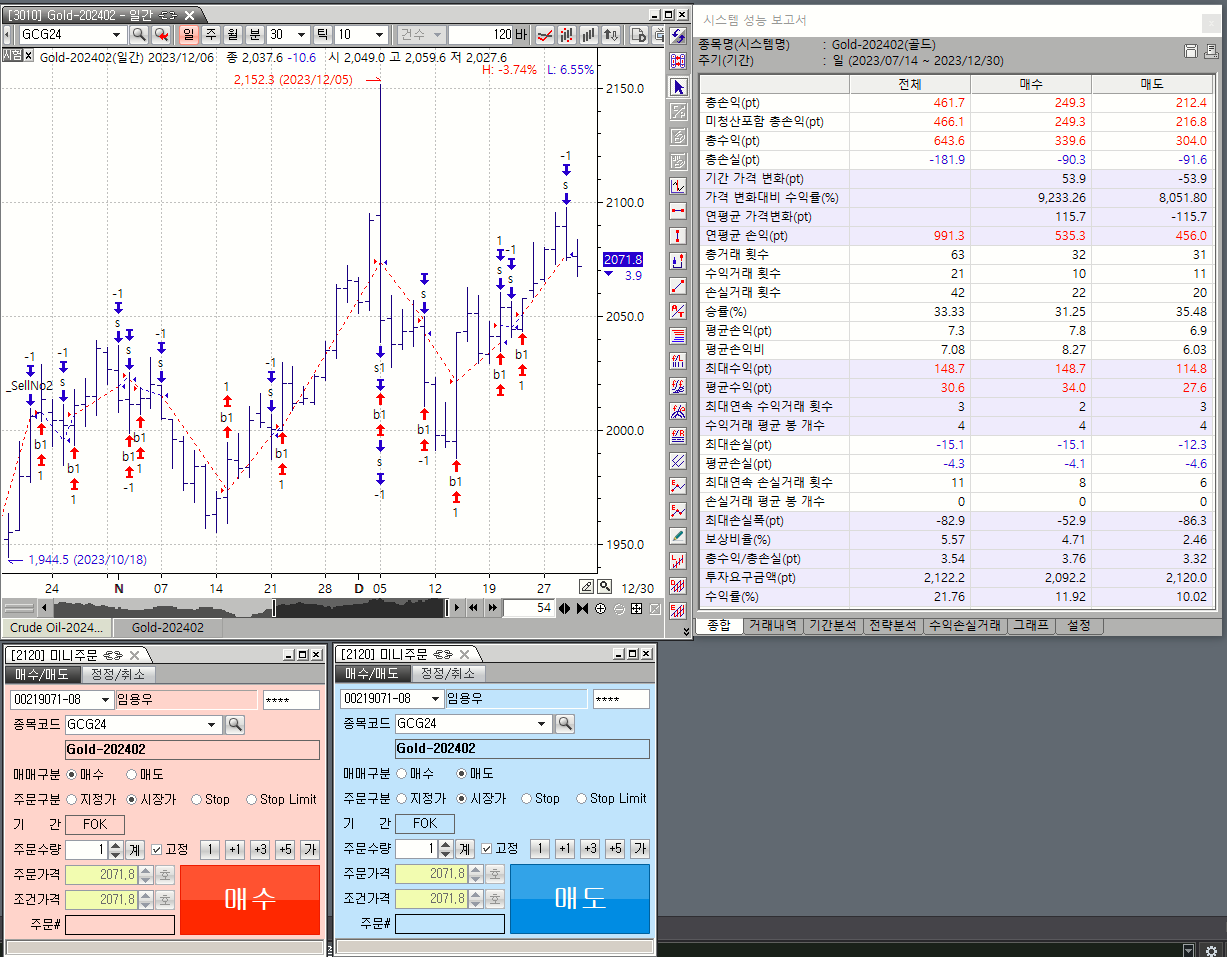Click the symbol search magnifier in chart toolbar
This screenshot has height=957, width=1227.
pyautogui.click(x=139, y=35)
